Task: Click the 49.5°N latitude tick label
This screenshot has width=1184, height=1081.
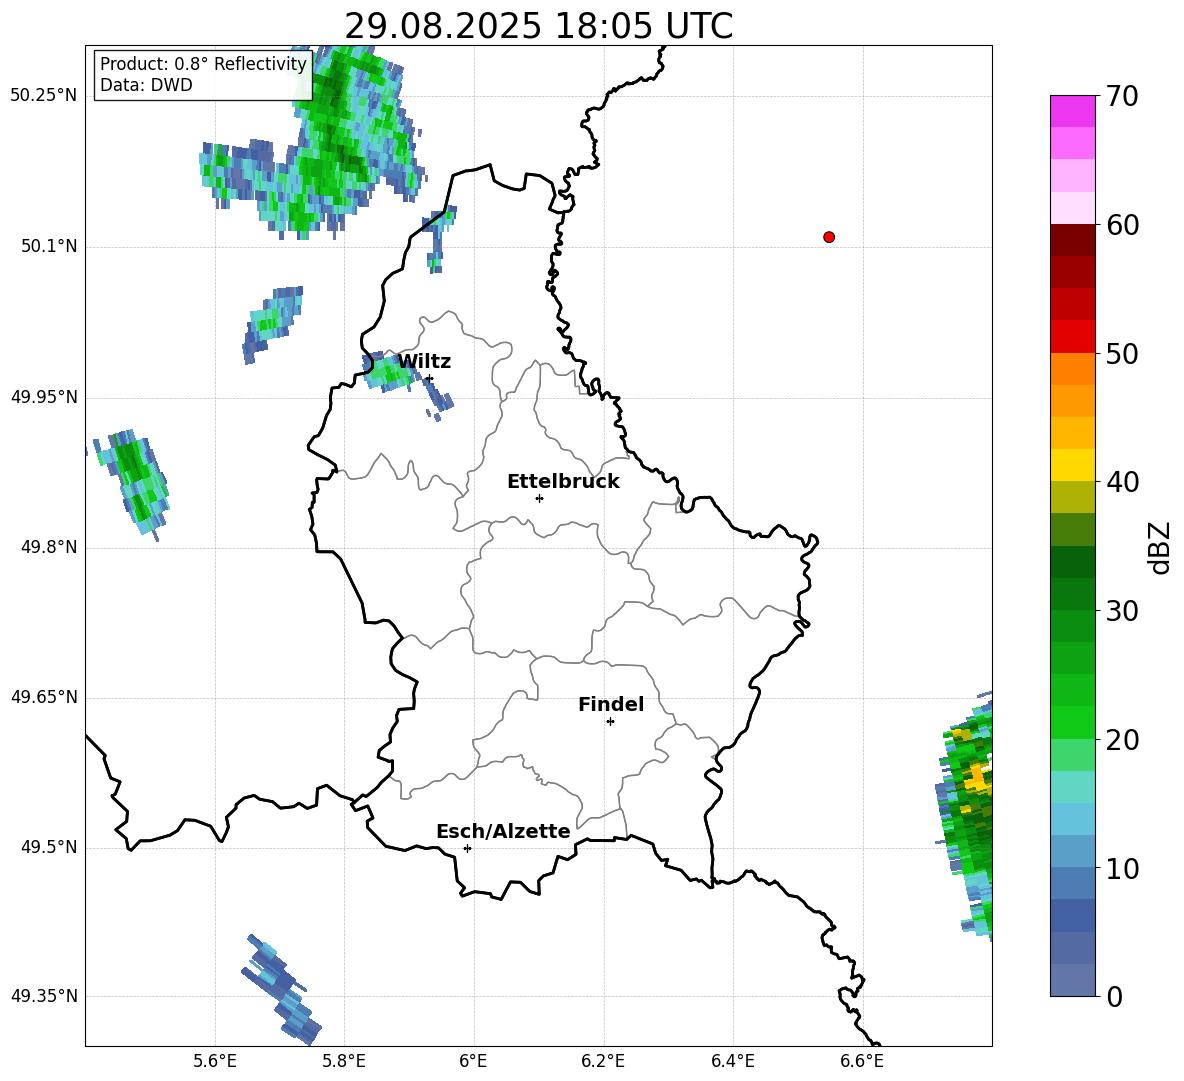Action: point(49,847)
